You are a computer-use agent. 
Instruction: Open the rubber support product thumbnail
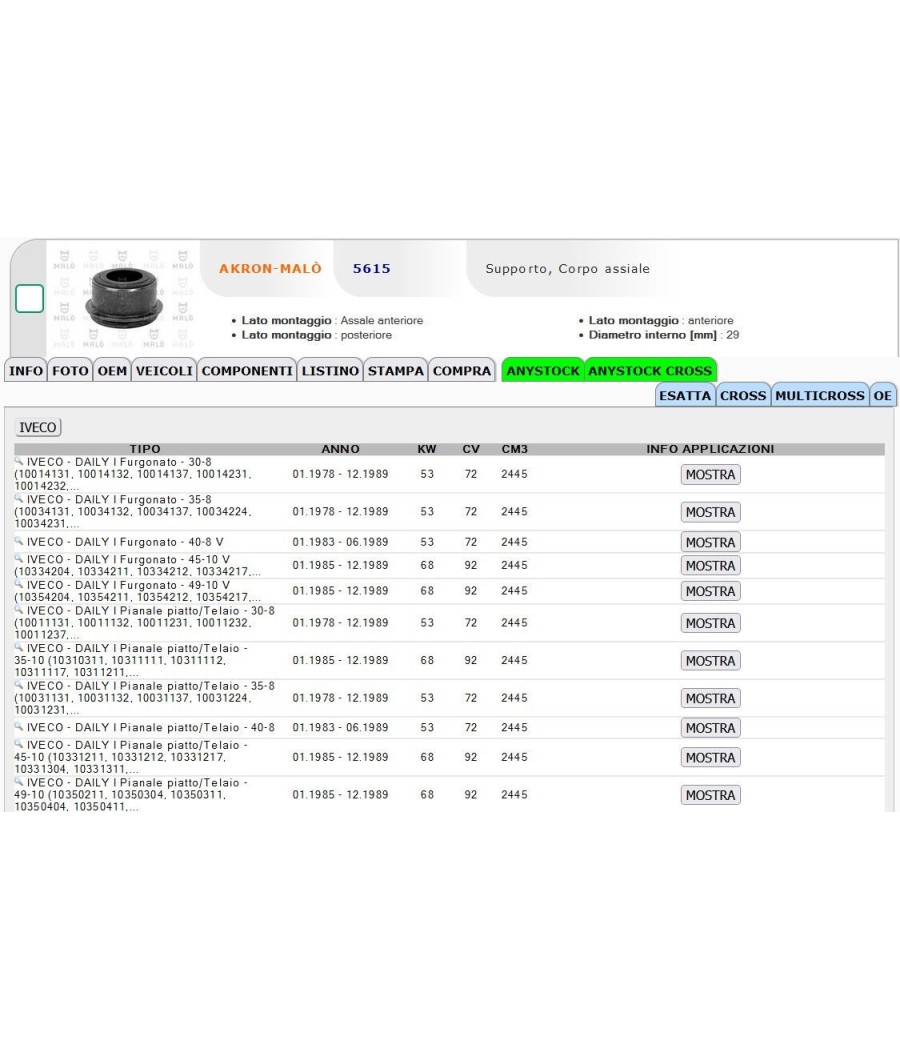(x=124, y=298)
